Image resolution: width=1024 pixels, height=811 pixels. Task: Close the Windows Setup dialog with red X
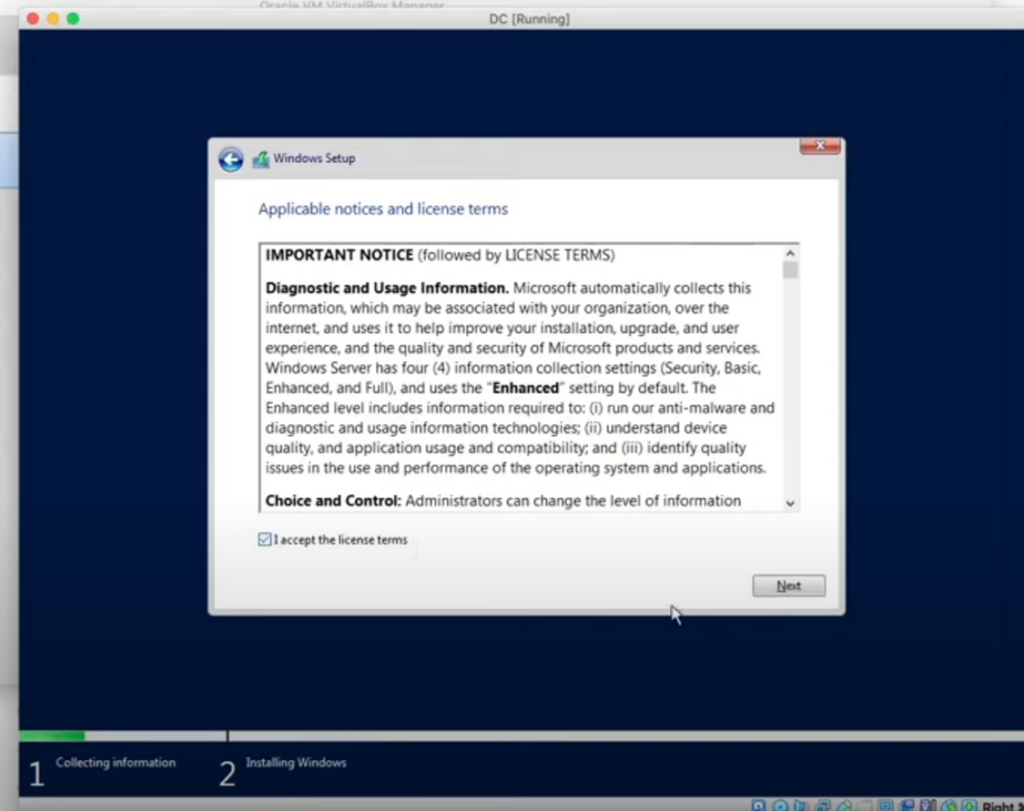820,146
